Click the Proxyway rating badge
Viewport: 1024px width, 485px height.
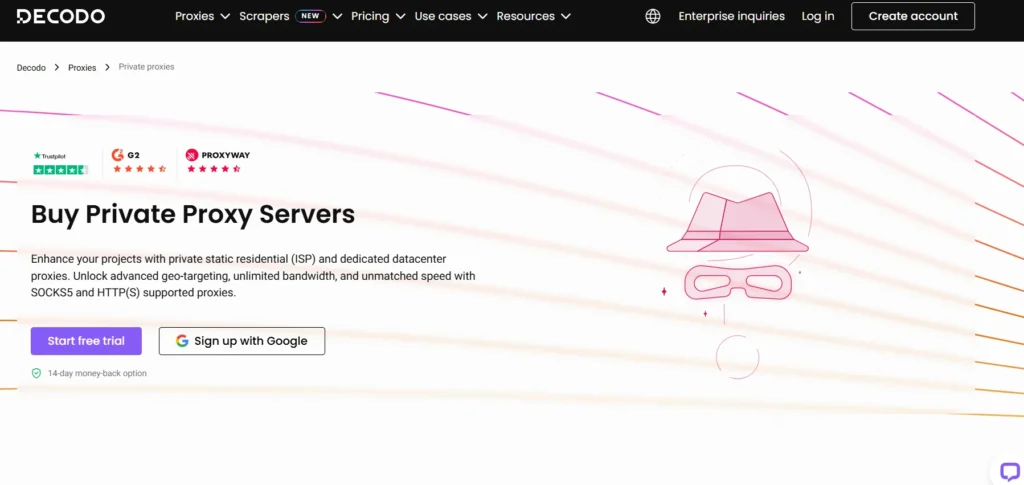pos(217,161)
